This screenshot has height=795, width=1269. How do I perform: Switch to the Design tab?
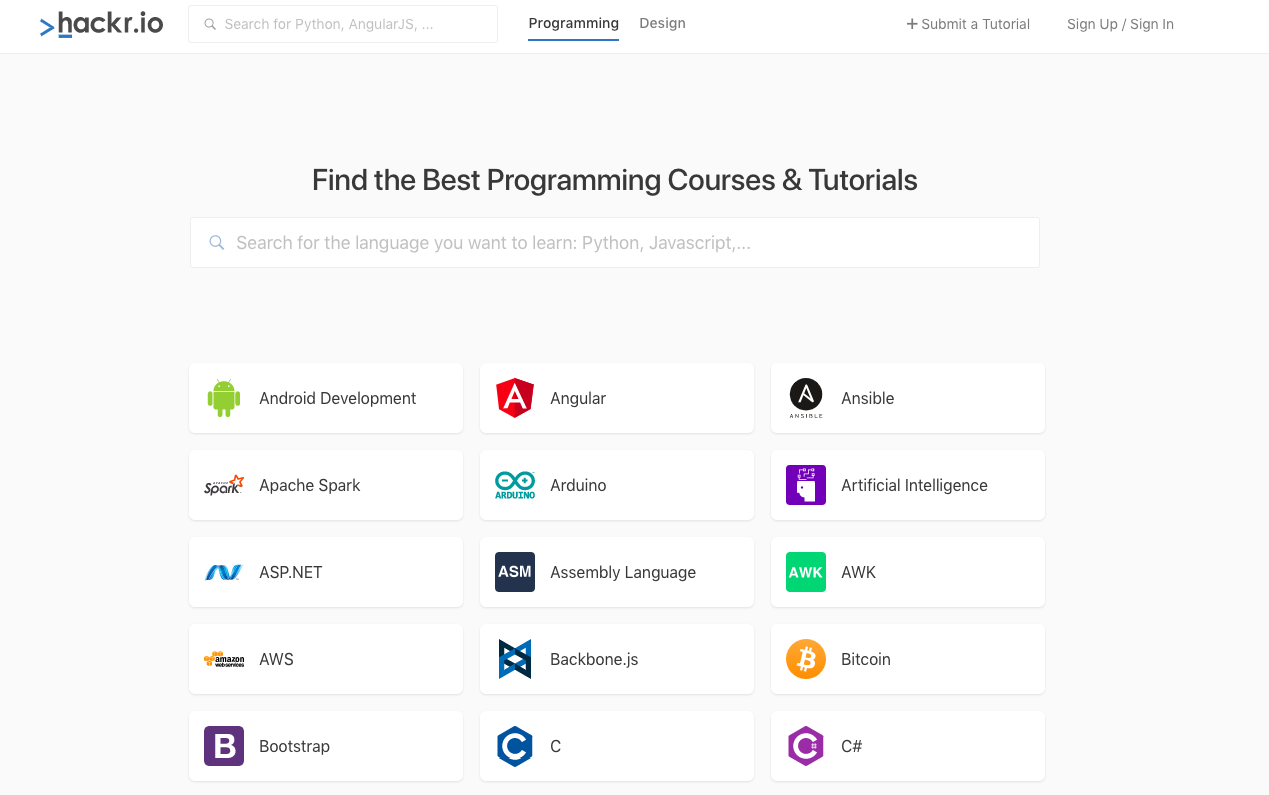point(662,23)
